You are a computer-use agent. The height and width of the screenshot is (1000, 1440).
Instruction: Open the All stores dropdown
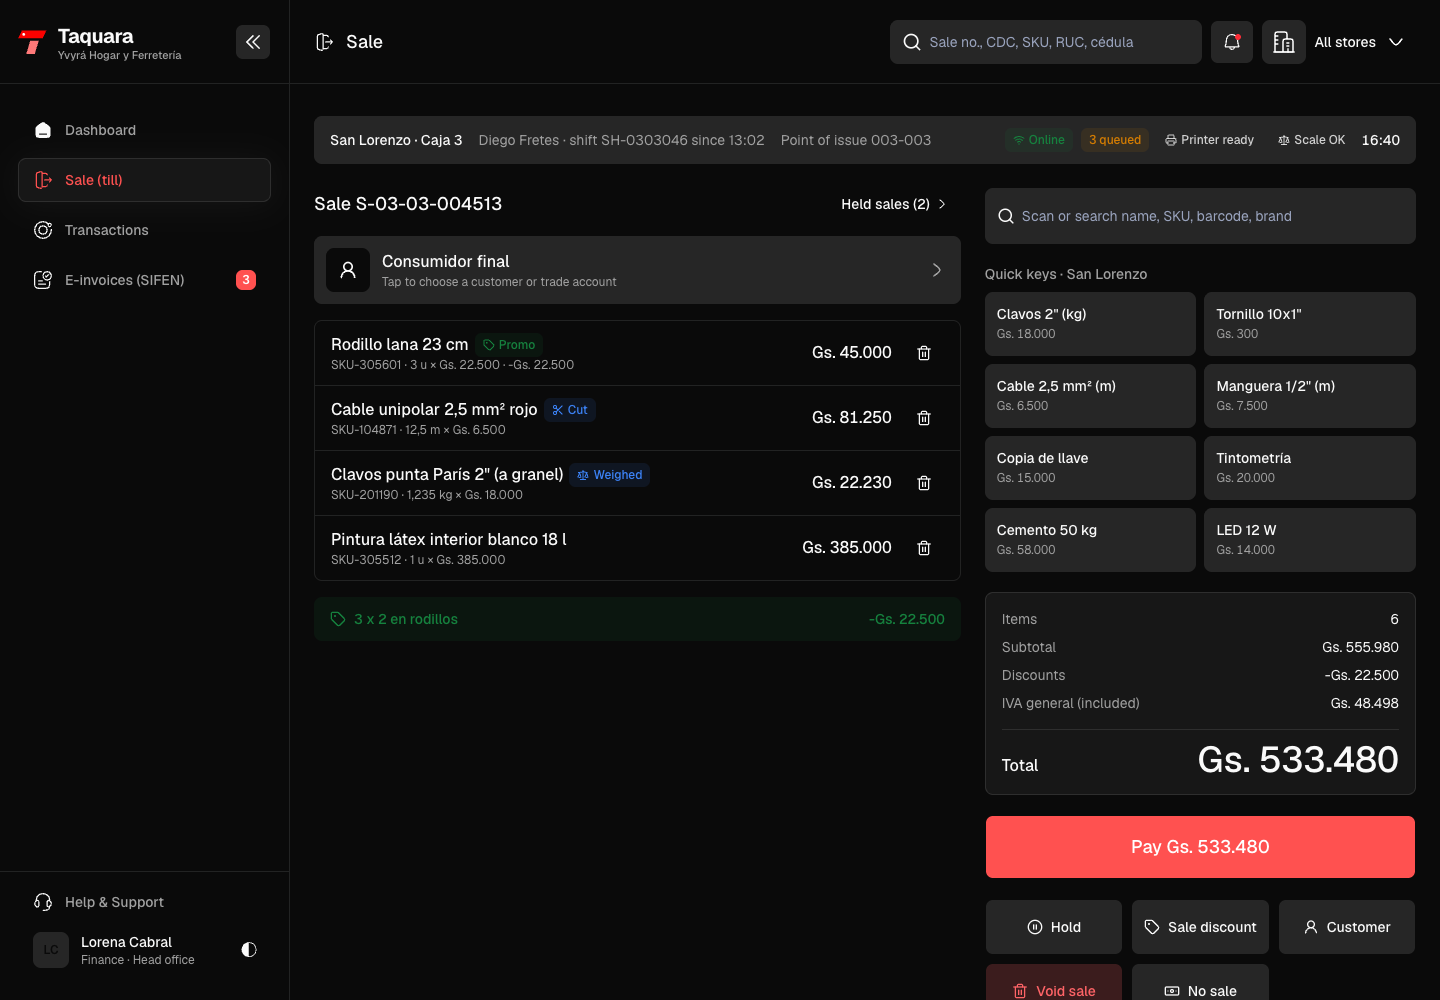click(x=1359, y=42)
